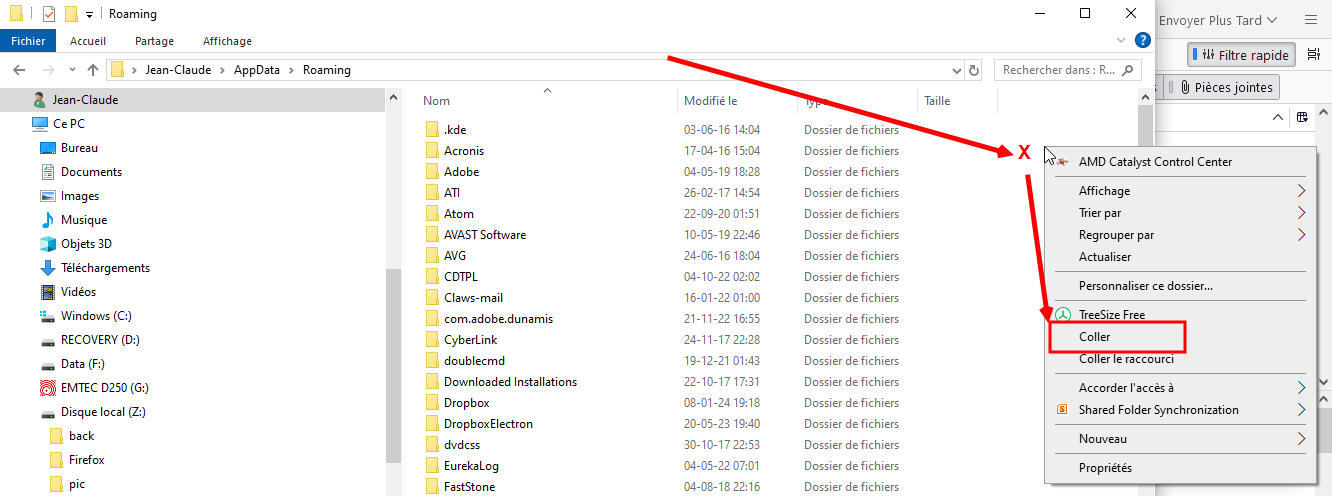Viewport: 1332px width, 496px height.
Task: Click the Windows (C:) drive icon
Action: click(47, 316)
